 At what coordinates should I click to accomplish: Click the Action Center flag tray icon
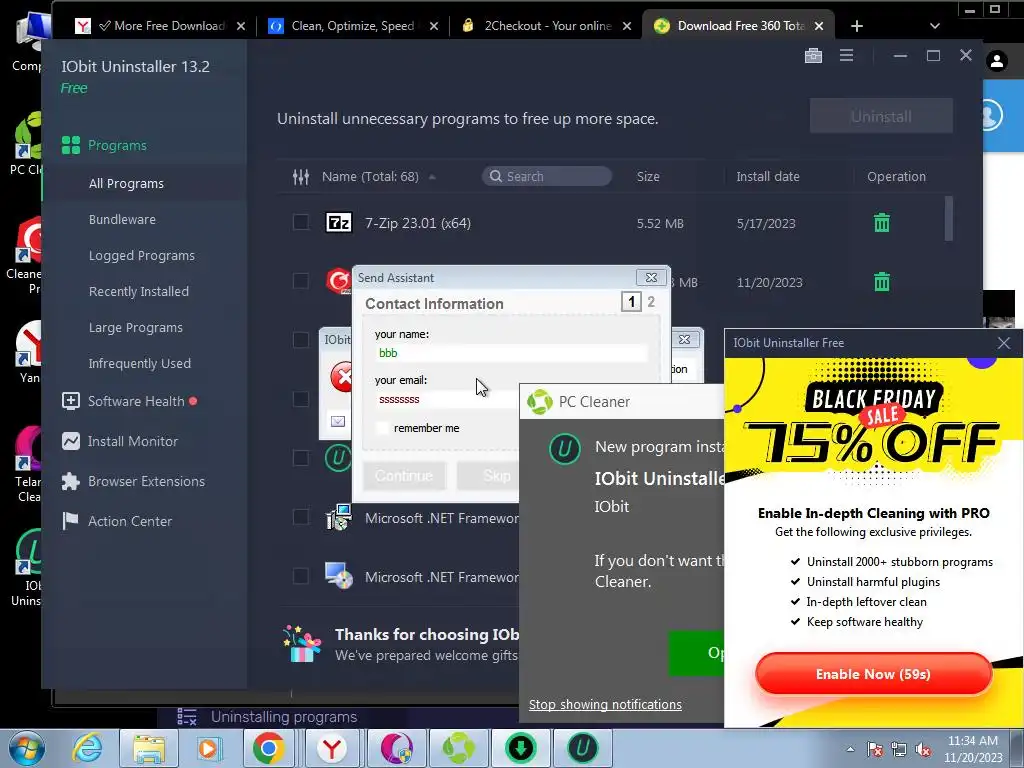[875, 749]
